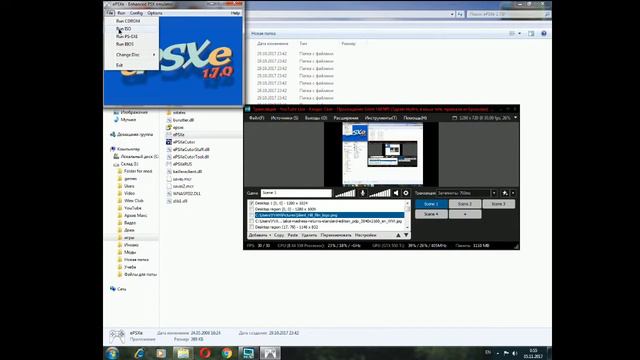Open YouTube folder in tree
Viewport: 640px width, 360px height.
click(132, 208)
